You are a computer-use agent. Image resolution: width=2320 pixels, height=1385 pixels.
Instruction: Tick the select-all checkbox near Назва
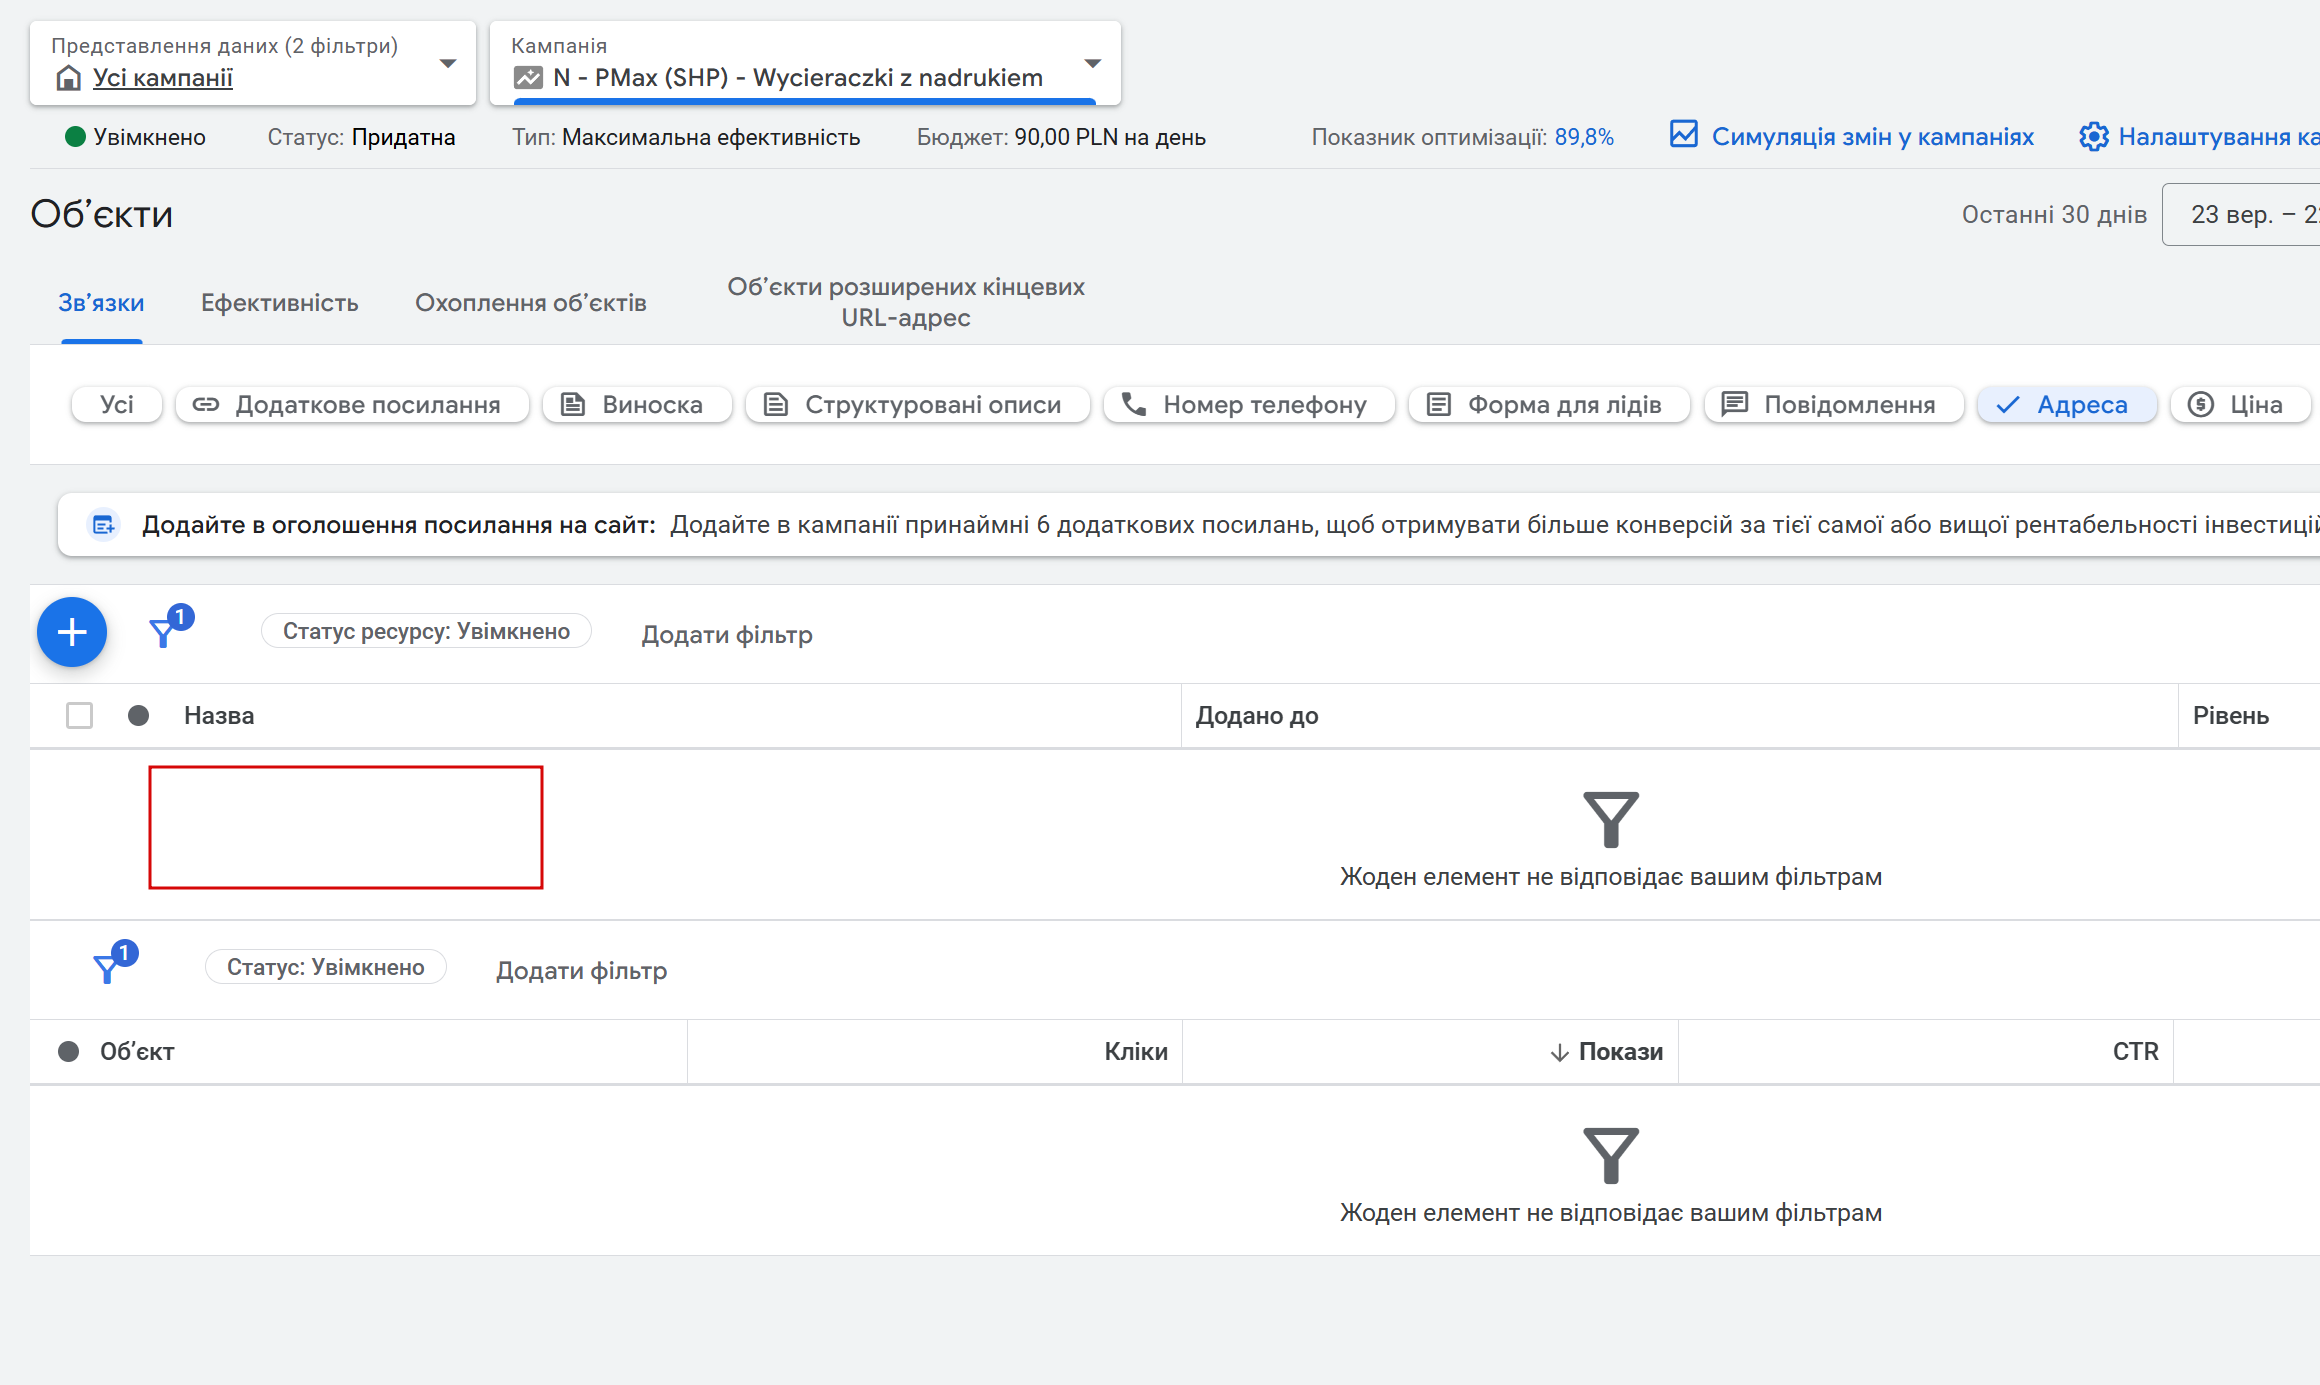(x=79, y=716)
